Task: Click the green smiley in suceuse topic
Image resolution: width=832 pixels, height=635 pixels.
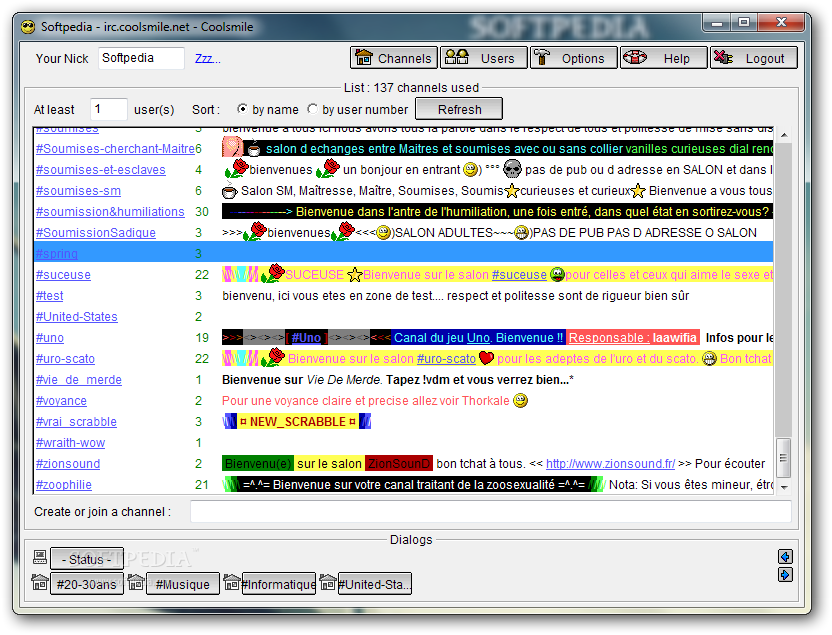Action: 557,274
